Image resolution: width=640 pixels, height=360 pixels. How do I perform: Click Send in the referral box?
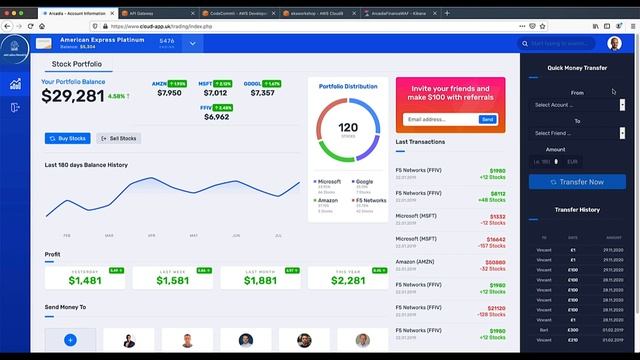(487, 119)
